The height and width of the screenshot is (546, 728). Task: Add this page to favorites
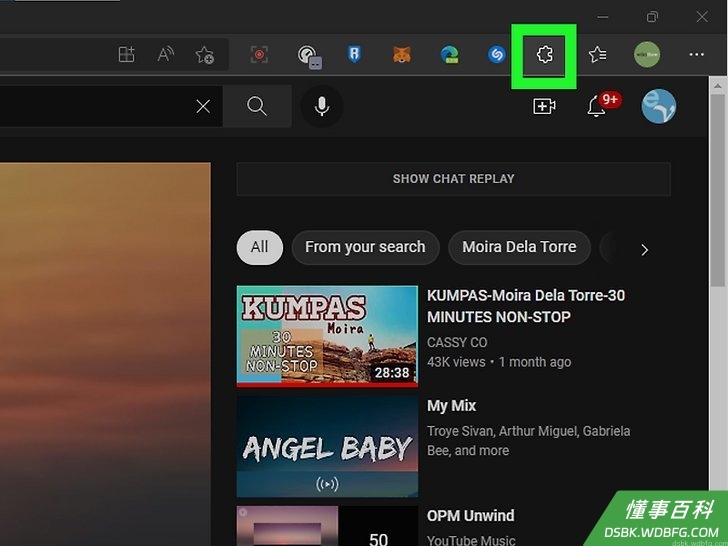pyautogui.click(x=205, y=55)
